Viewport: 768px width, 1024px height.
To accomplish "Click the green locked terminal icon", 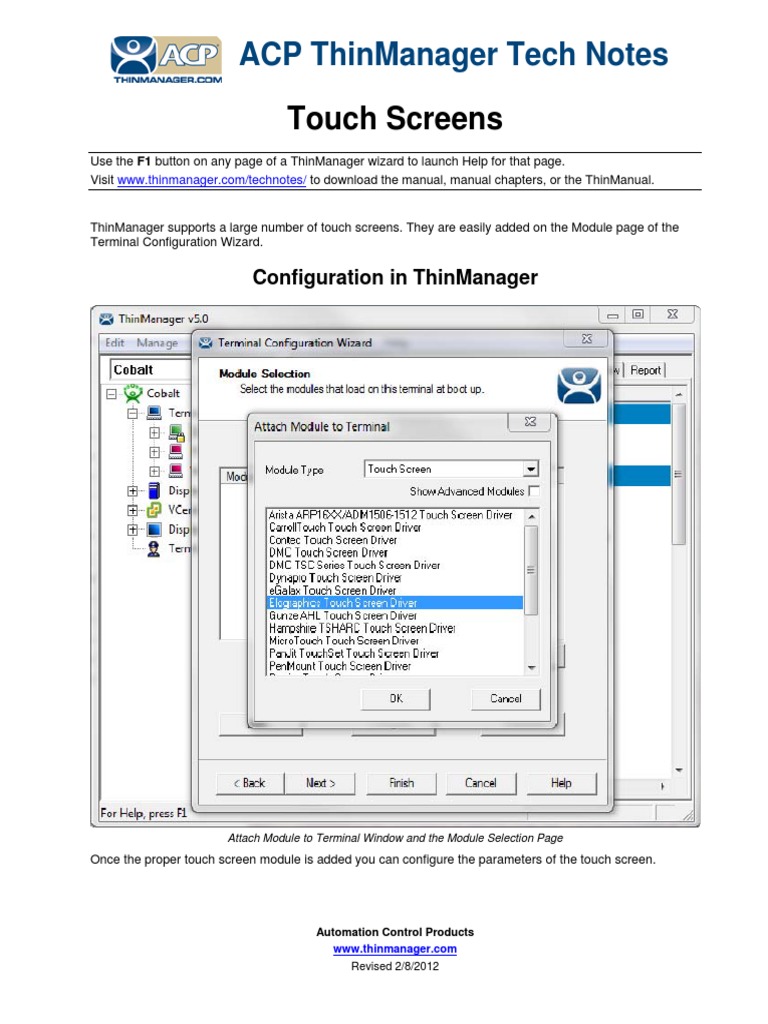I will pyautogui.click(x=176, y=432).
